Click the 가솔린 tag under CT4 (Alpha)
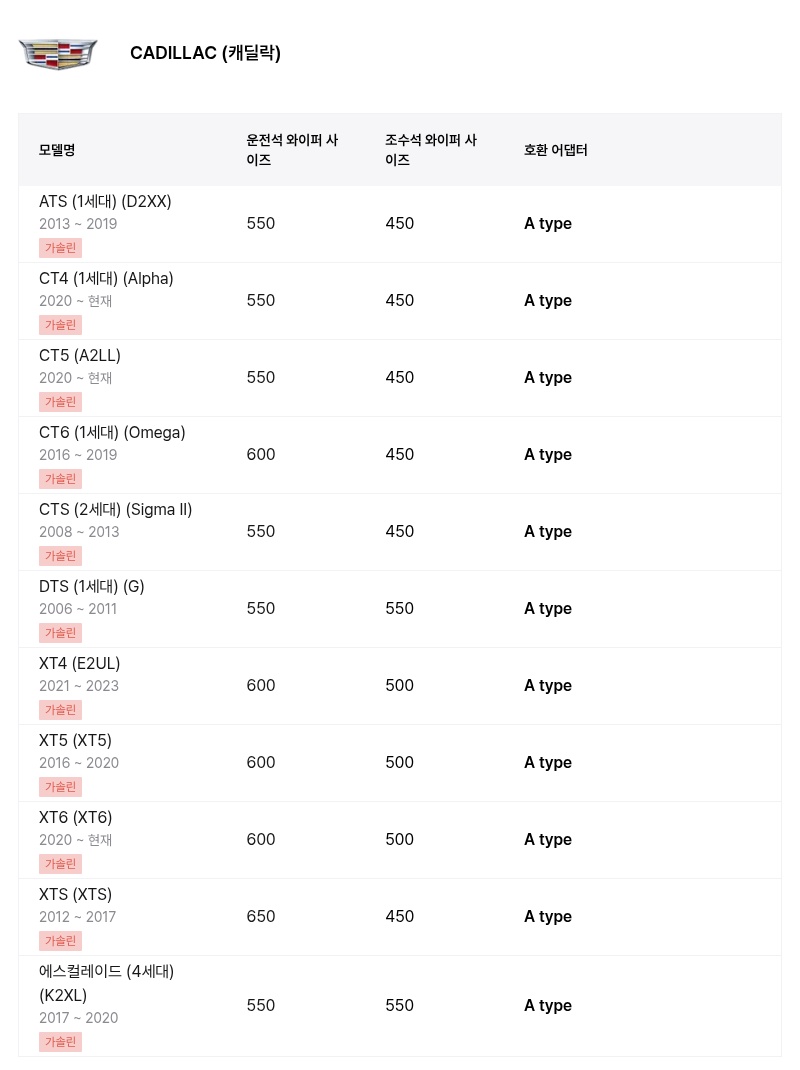 point(60,325)
